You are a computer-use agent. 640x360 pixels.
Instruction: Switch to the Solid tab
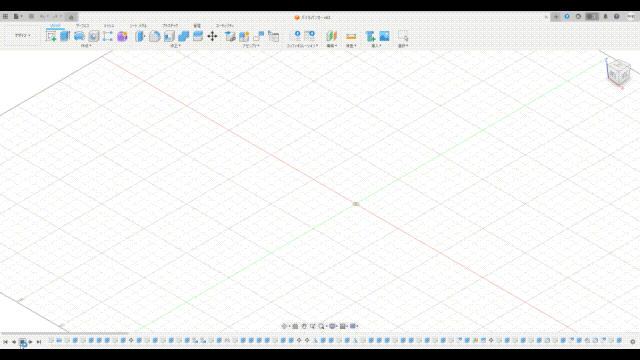(56, 26)
